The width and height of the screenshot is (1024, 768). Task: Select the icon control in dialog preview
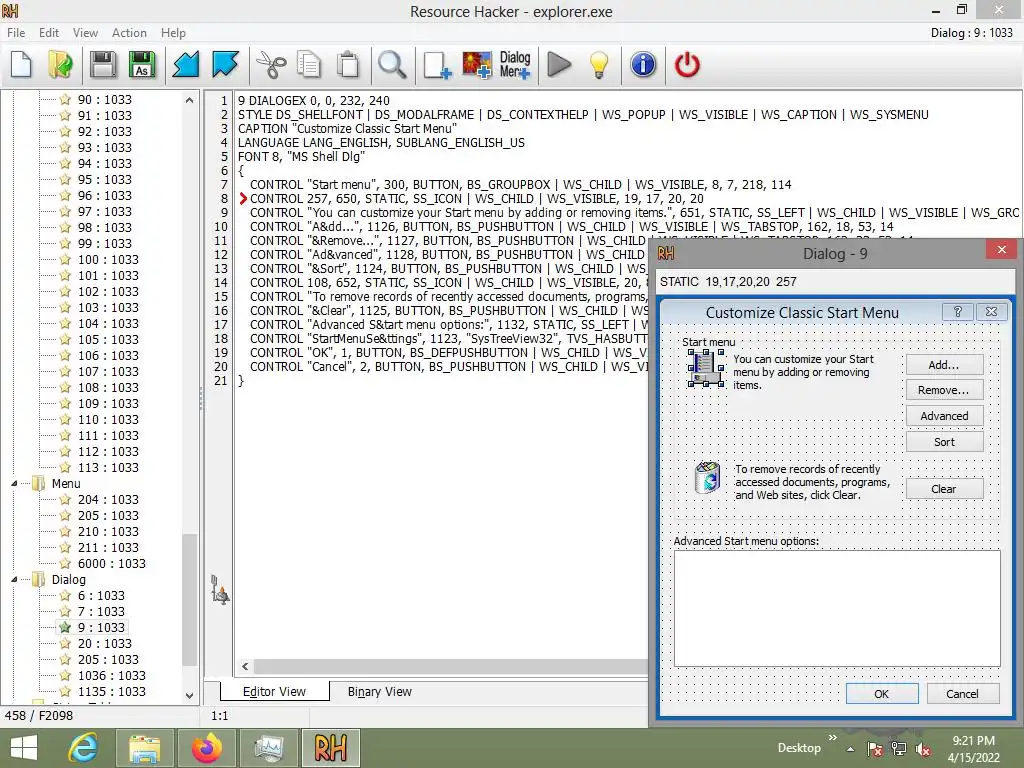tap(705, 368)
